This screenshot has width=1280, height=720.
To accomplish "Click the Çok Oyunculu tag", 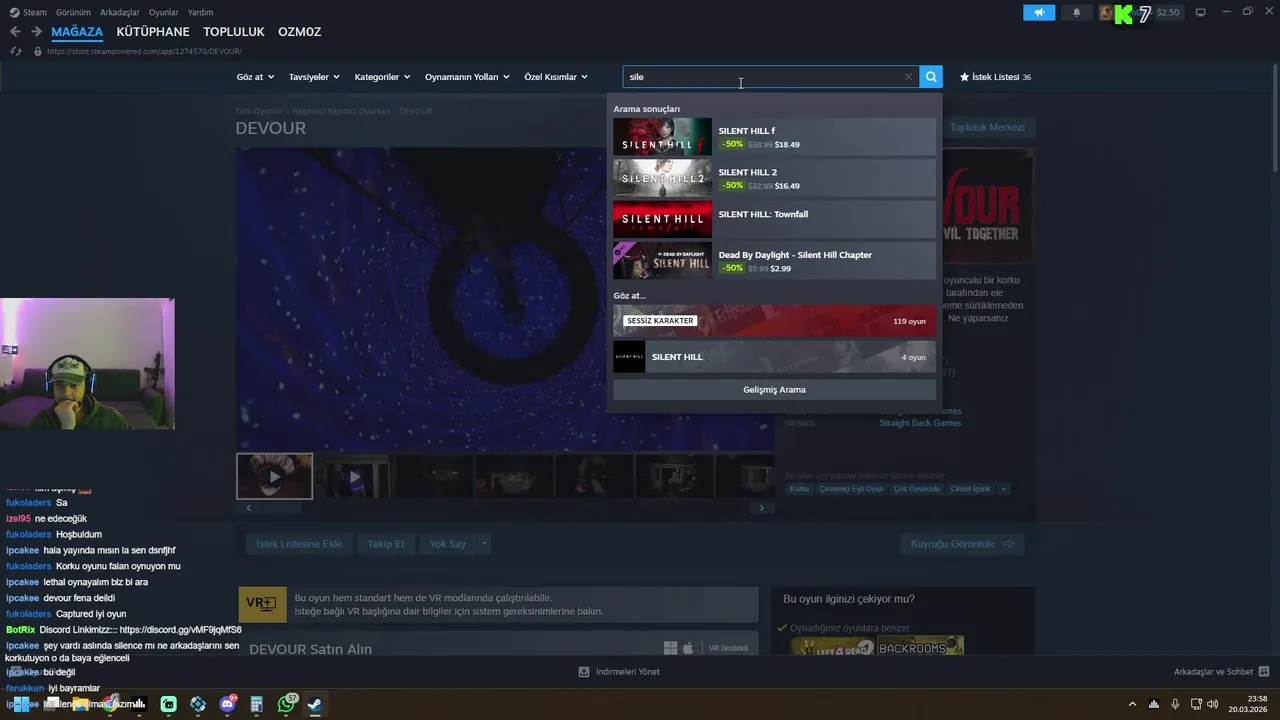I will 917,489.
